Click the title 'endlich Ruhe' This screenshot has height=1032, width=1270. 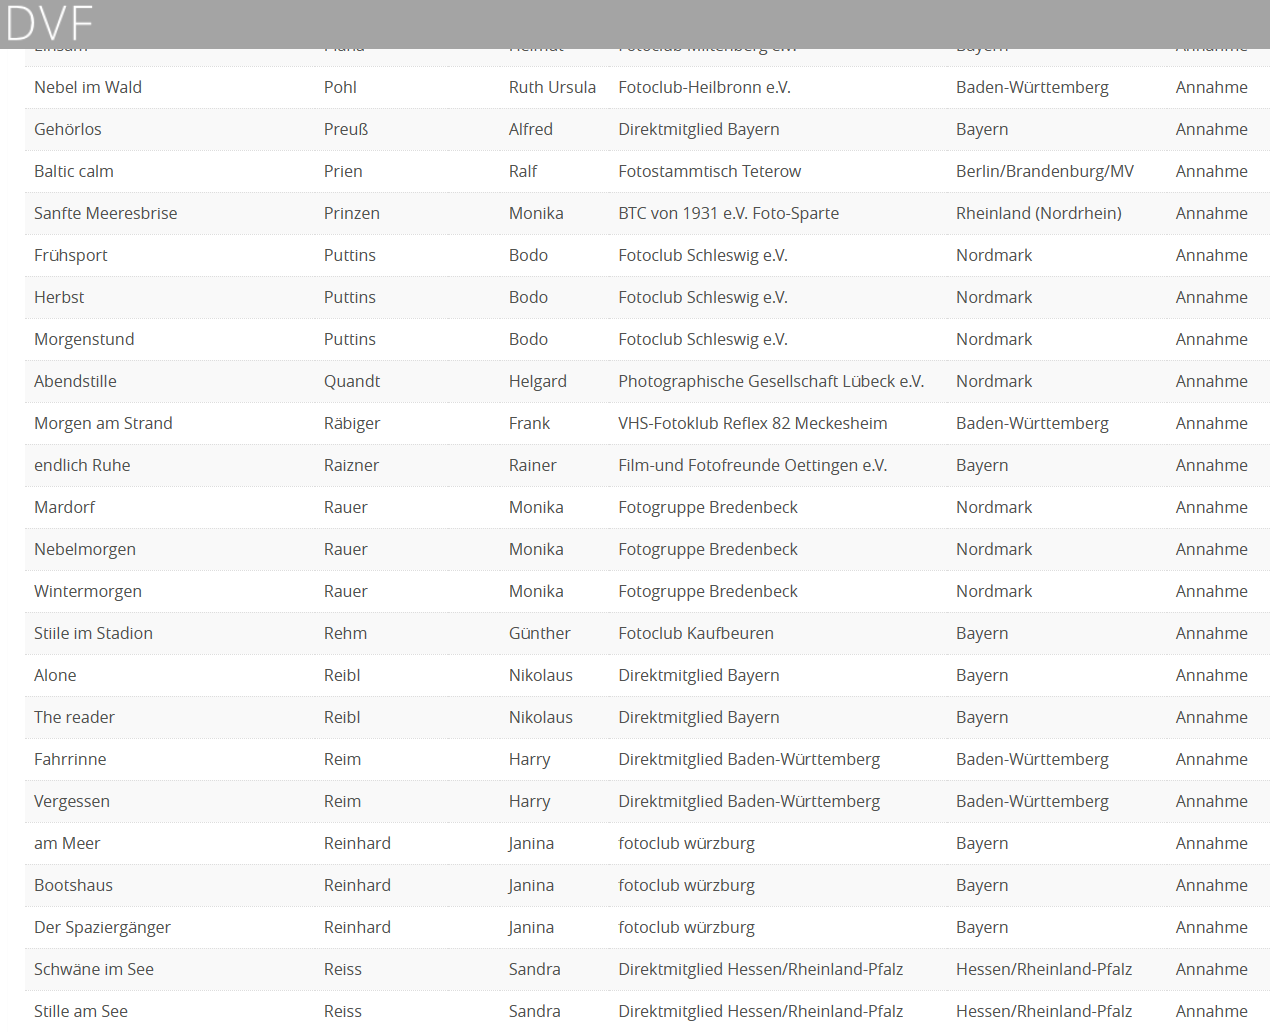(x=82, y=465)
